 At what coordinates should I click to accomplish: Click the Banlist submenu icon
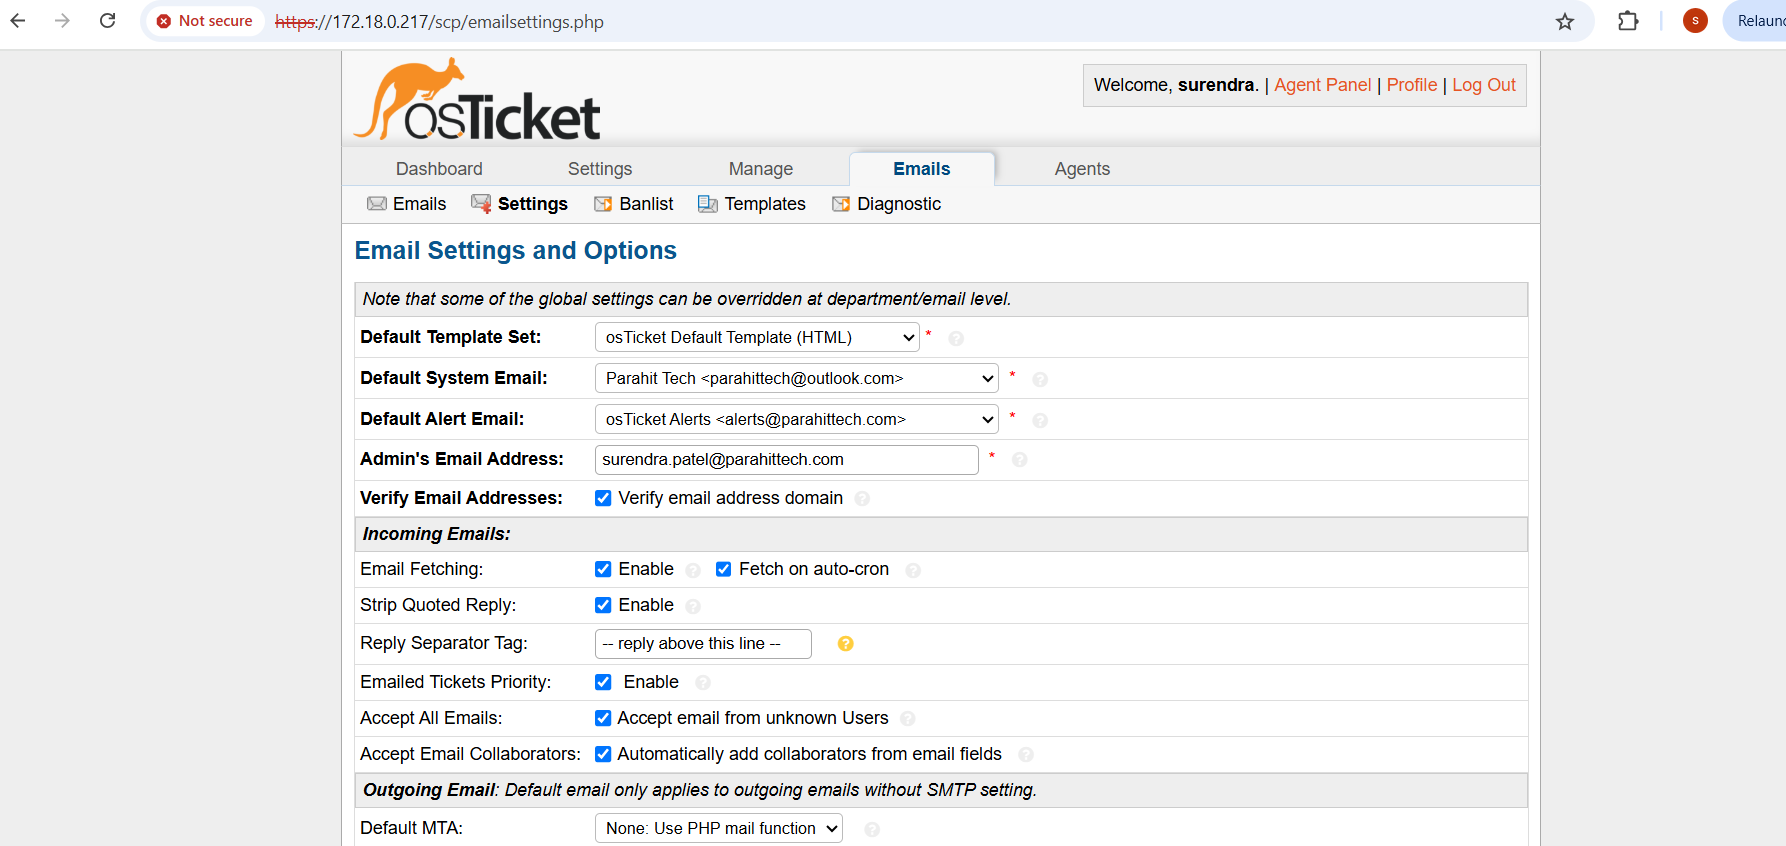(x=603, y=204)
